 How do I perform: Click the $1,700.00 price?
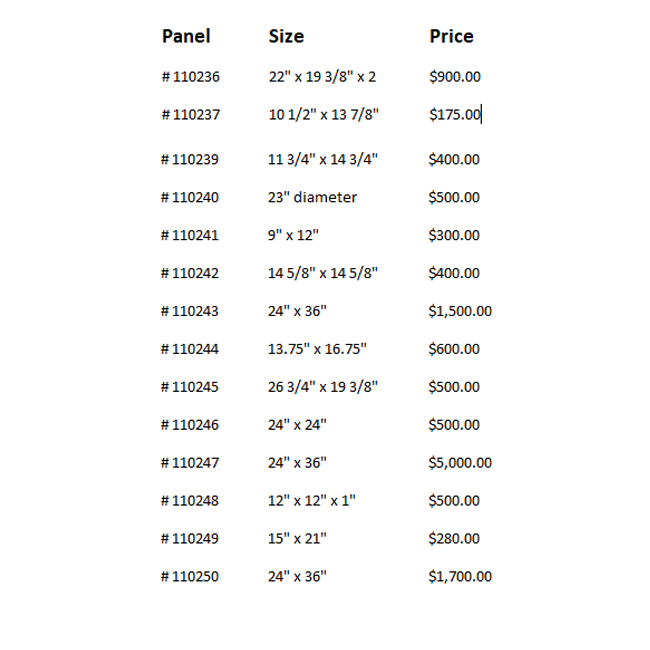tap(459, 577)
